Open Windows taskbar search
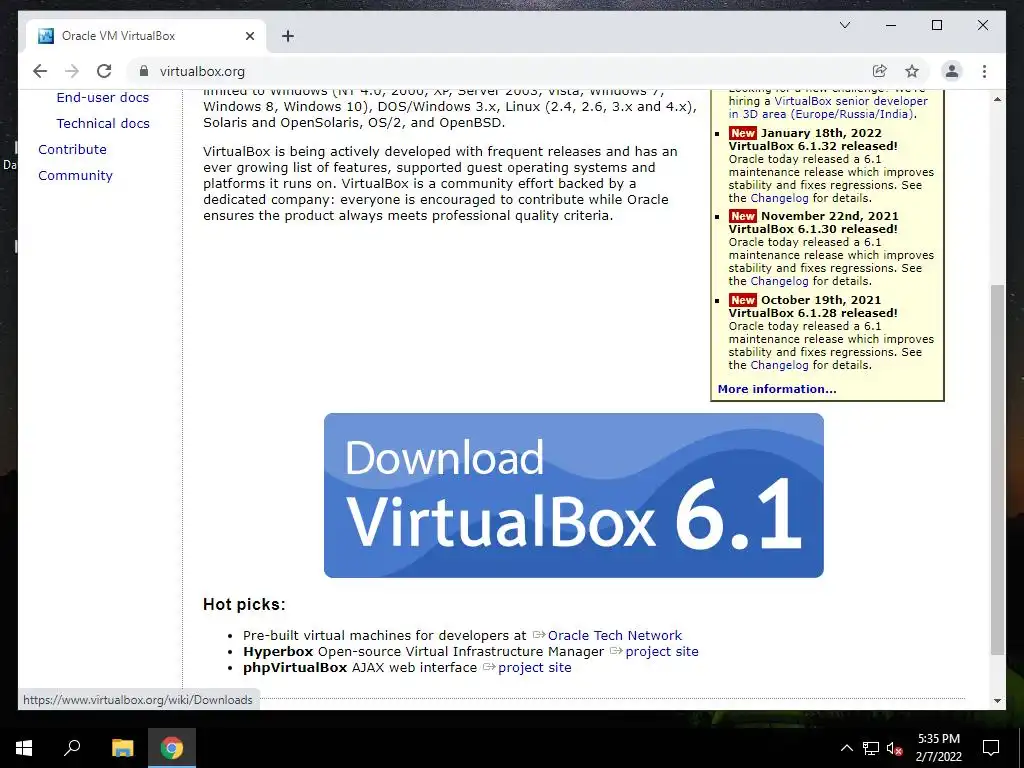 coord(72,748)
